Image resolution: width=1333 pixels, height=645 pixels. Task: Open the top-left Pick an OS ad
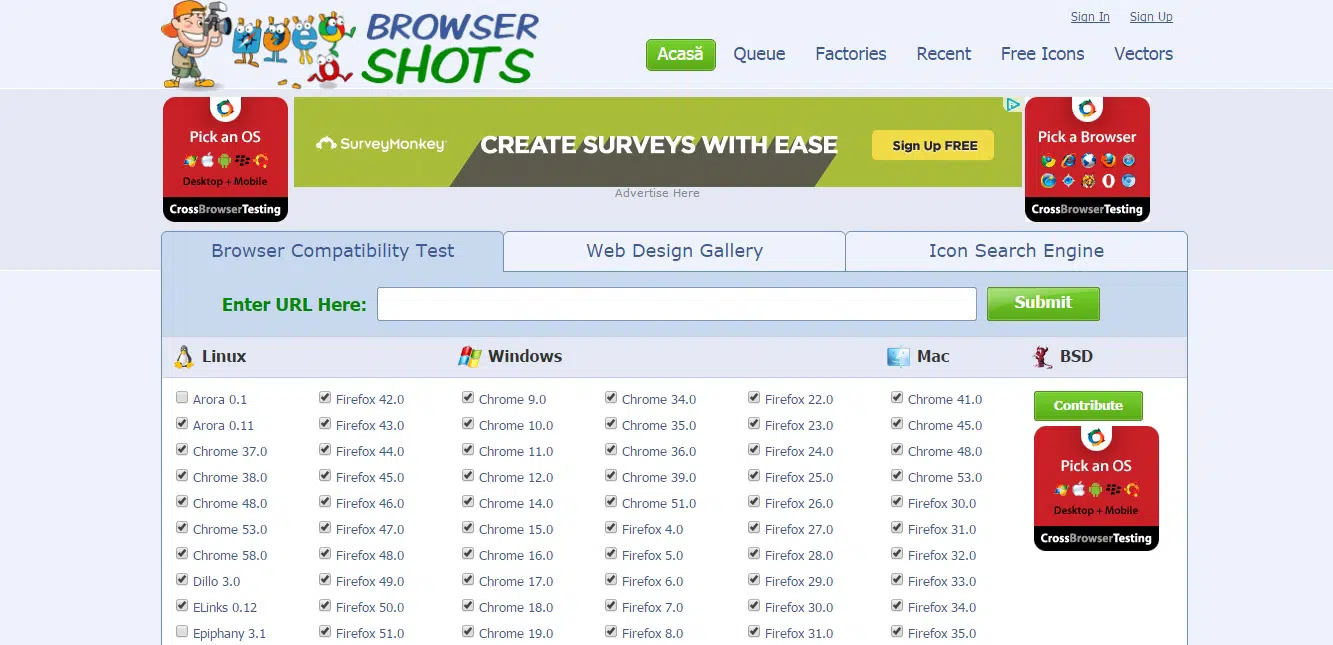[x=225, y=159]
